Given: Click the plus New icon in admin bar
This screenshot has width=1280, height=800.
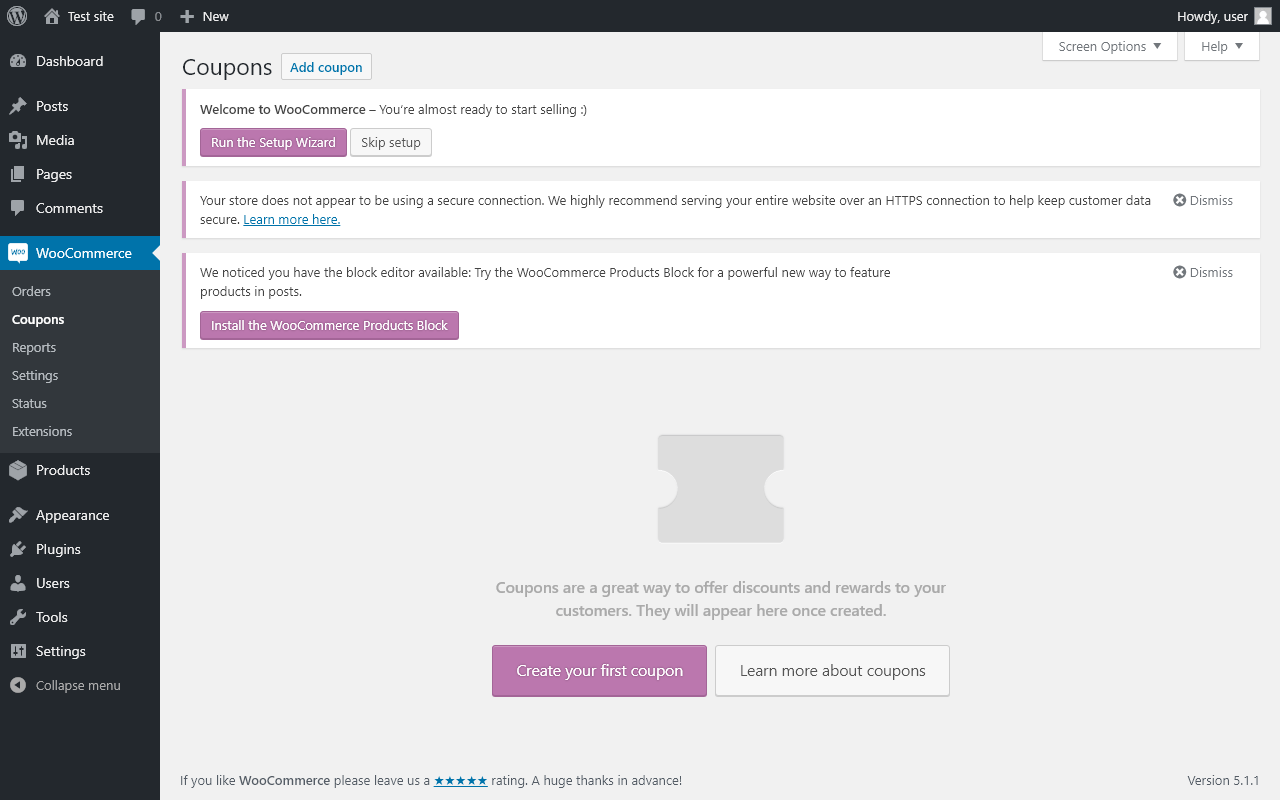Looking at the screenshot, I should point(186,16).
